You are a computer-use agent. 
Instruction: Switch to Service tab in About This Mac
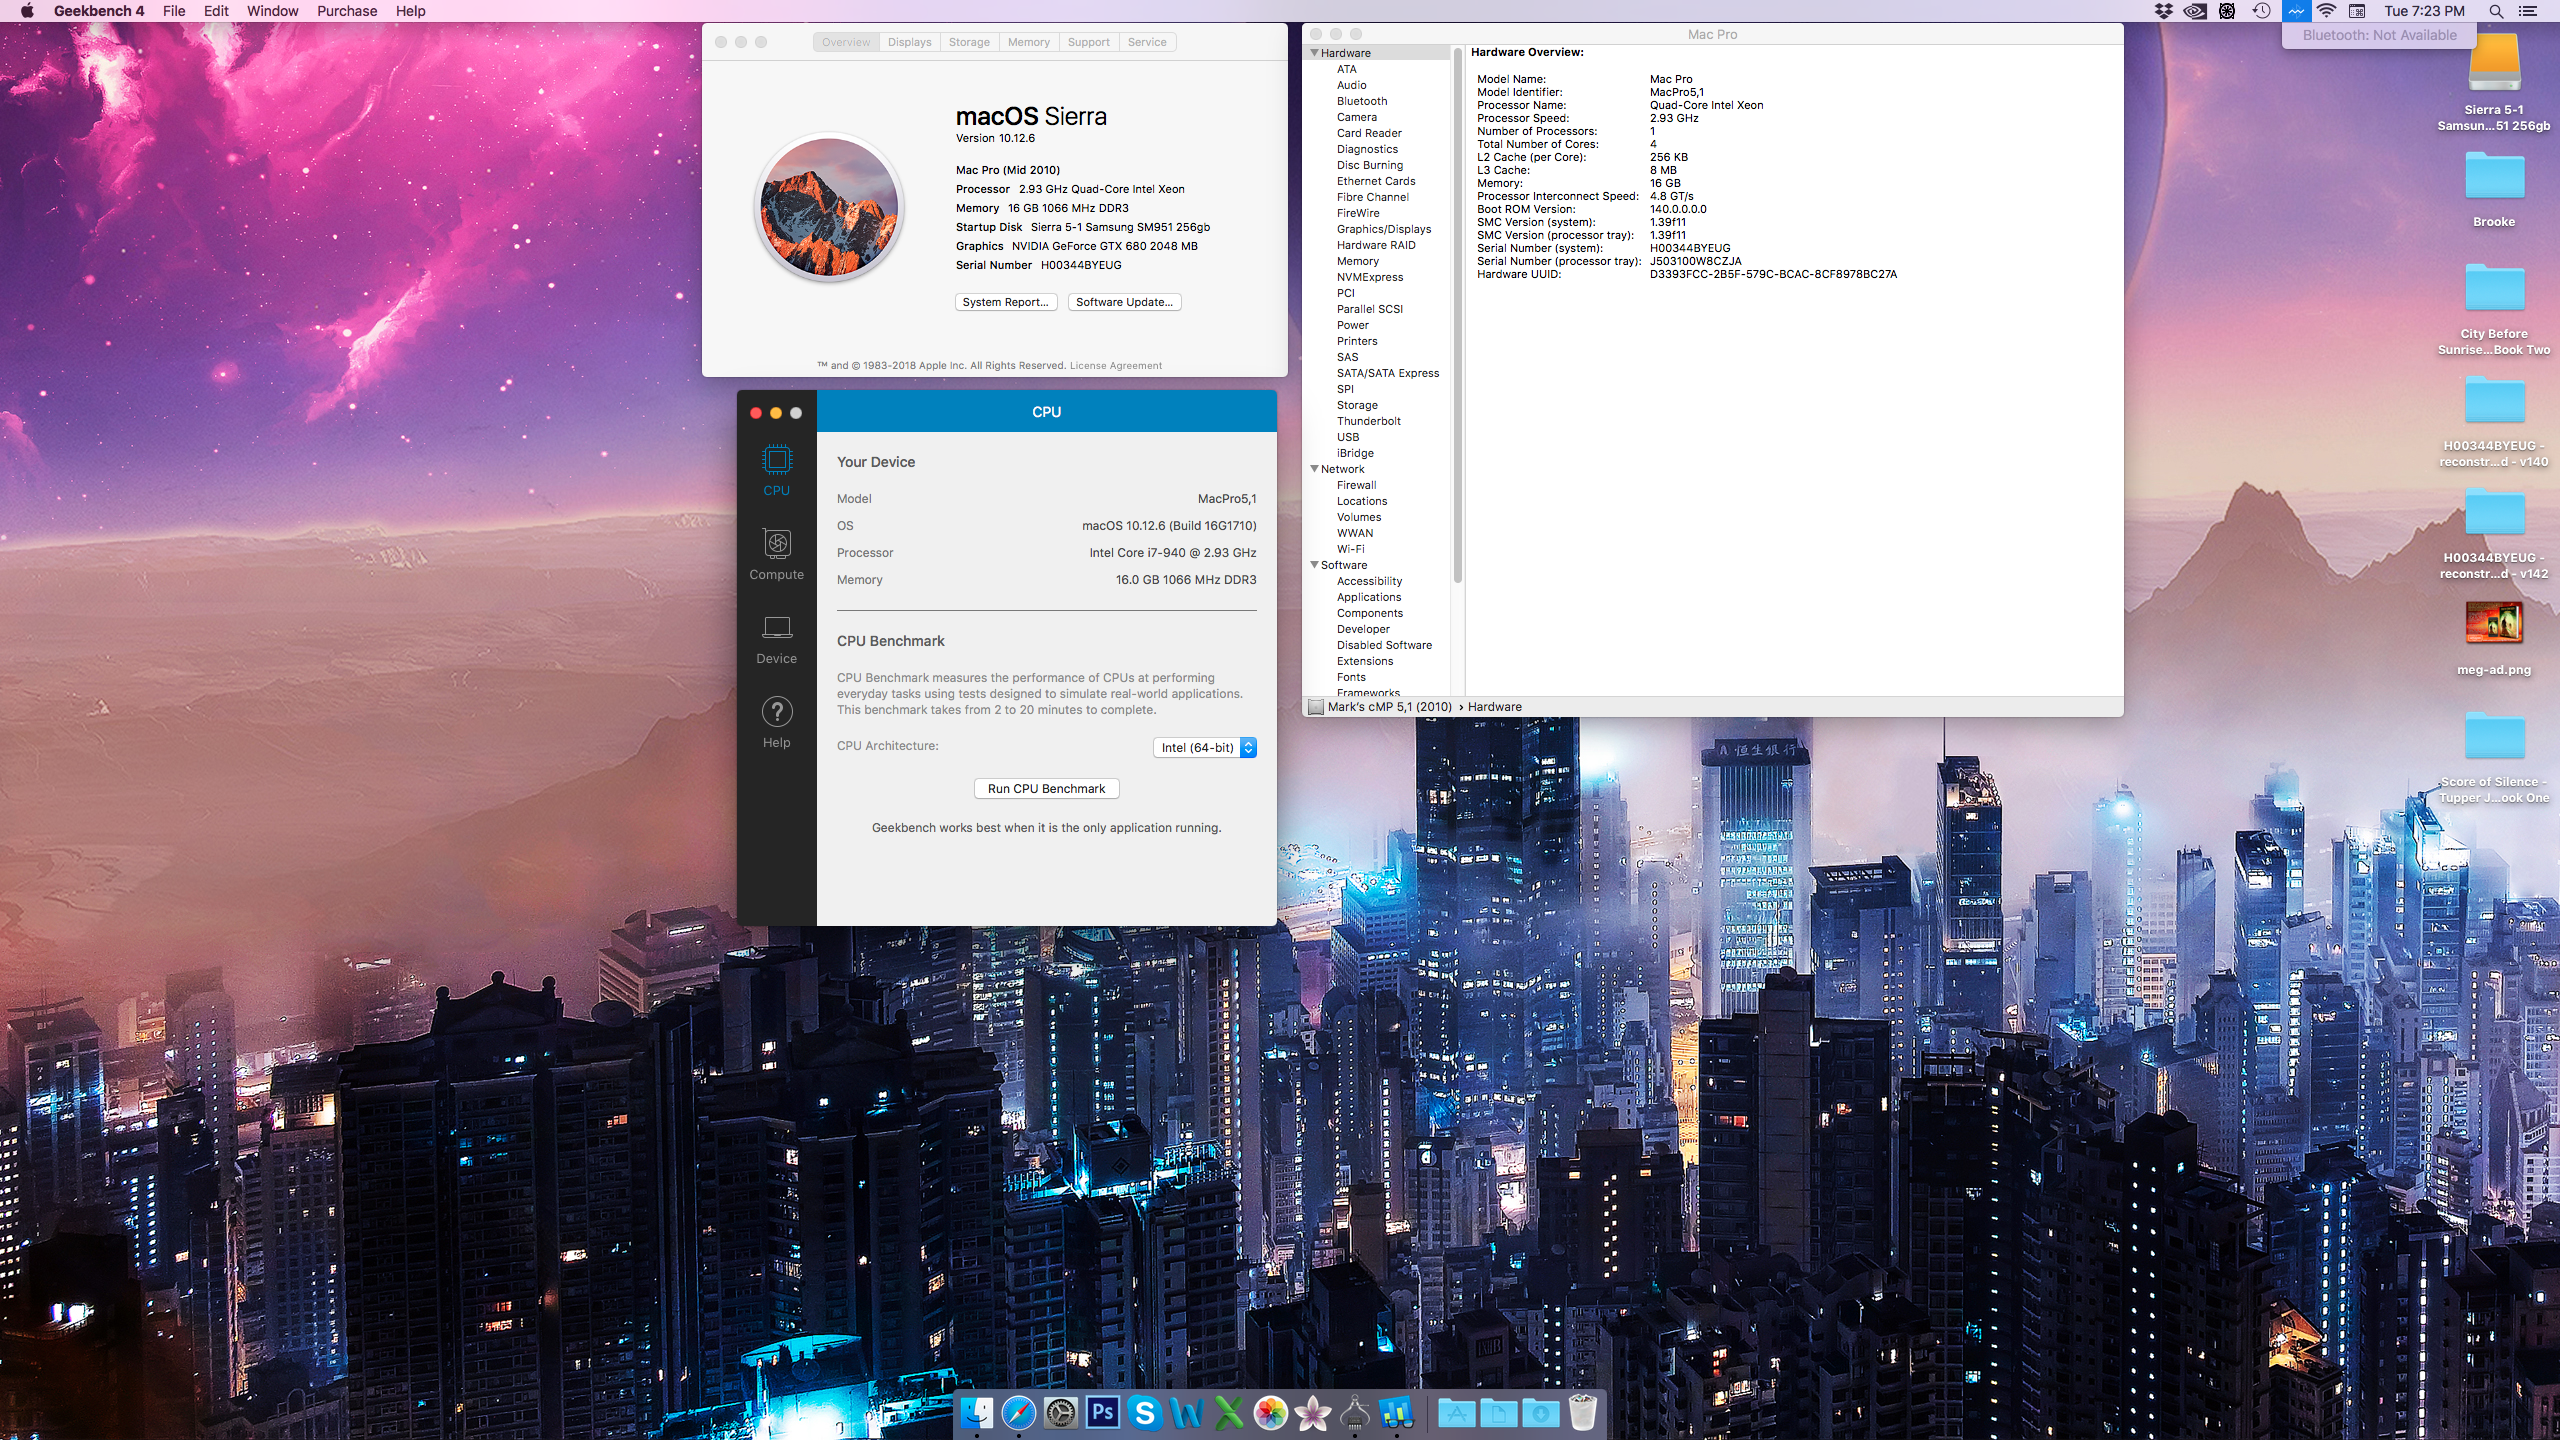[1147, 42]
